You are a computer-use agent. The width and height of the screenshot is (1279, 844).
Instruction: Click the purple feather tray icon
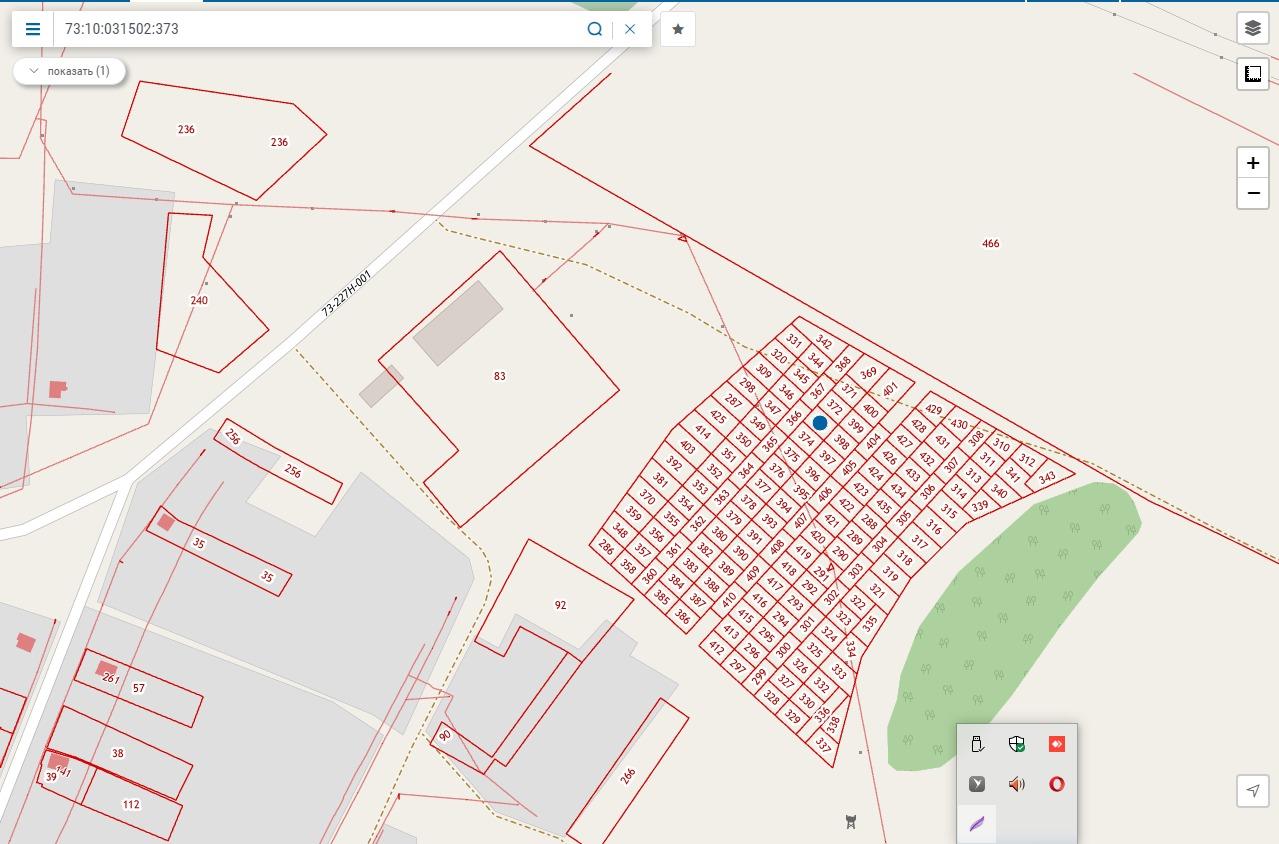click(977, 824)
